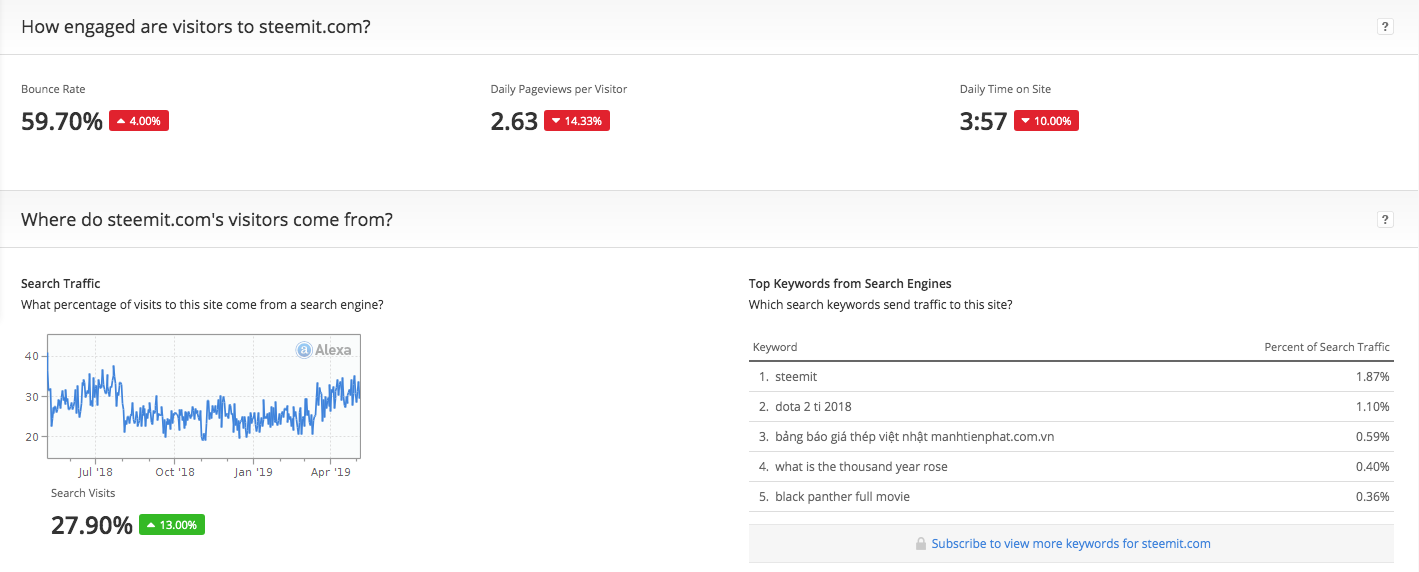Screen dimensions: 1419x572
Task: Click the Jul '18 axis label
Action: 95,472
